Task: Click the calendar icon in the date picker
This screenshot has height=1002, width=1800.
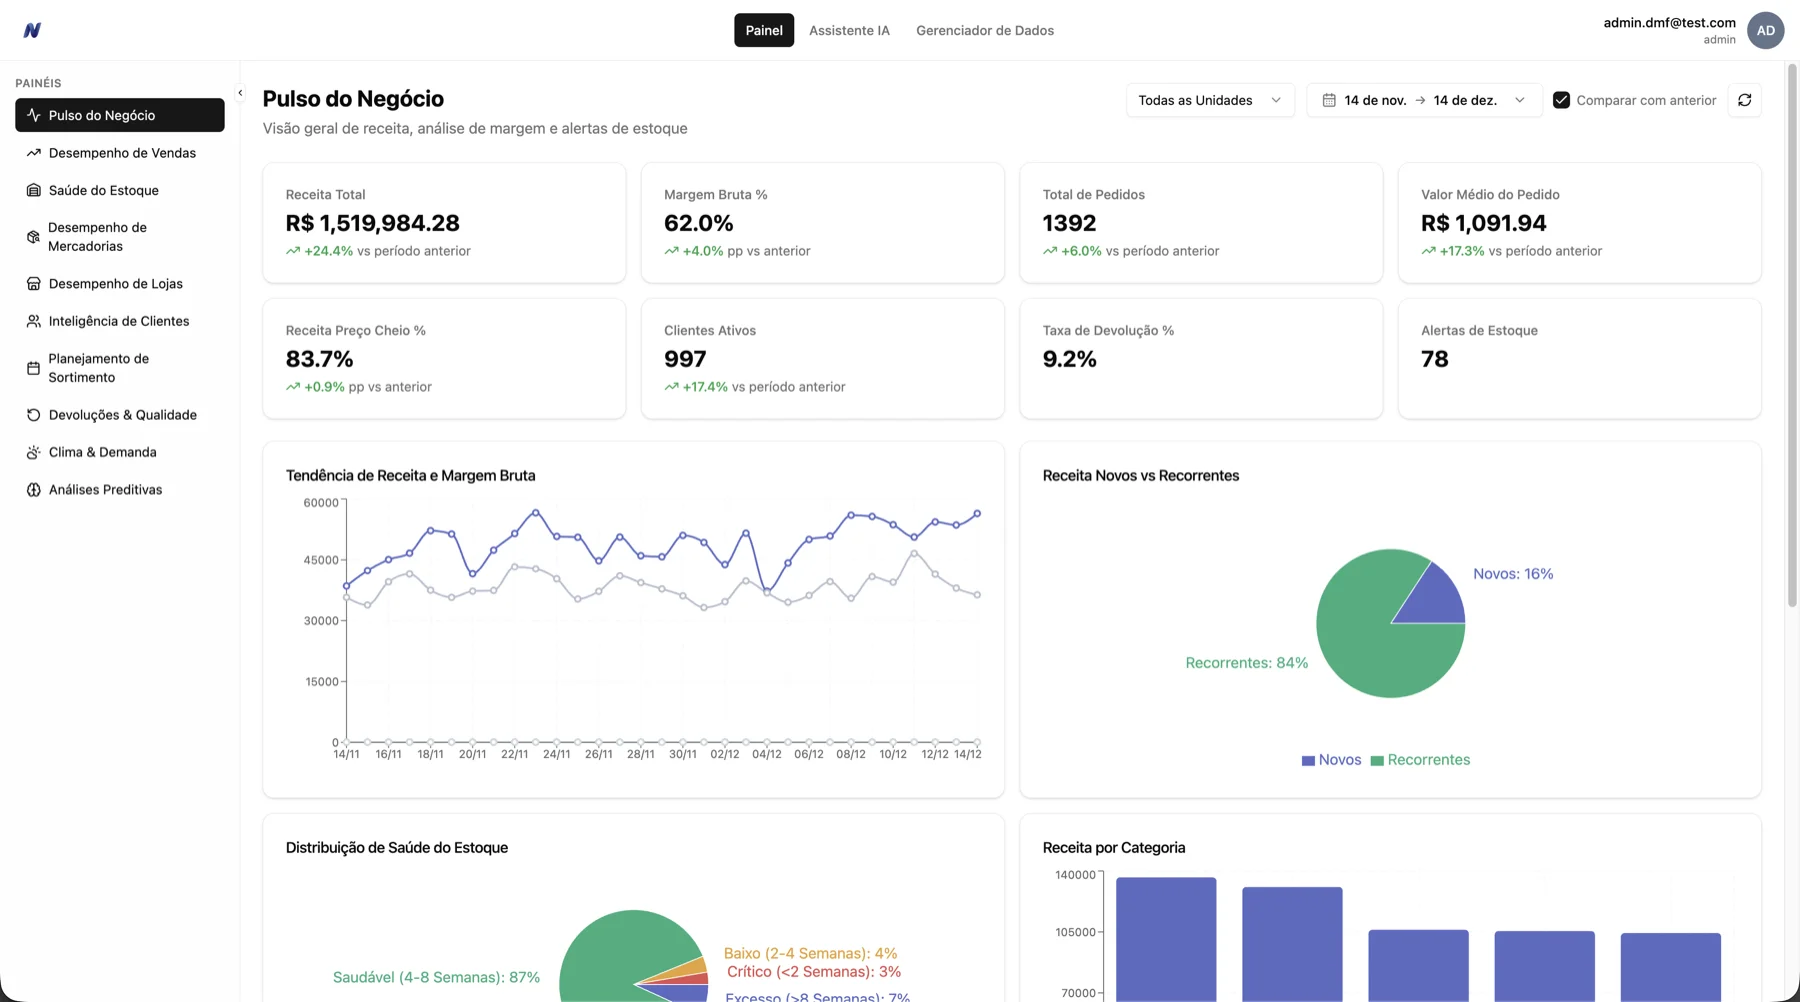Action: [x=1330, y=100]
